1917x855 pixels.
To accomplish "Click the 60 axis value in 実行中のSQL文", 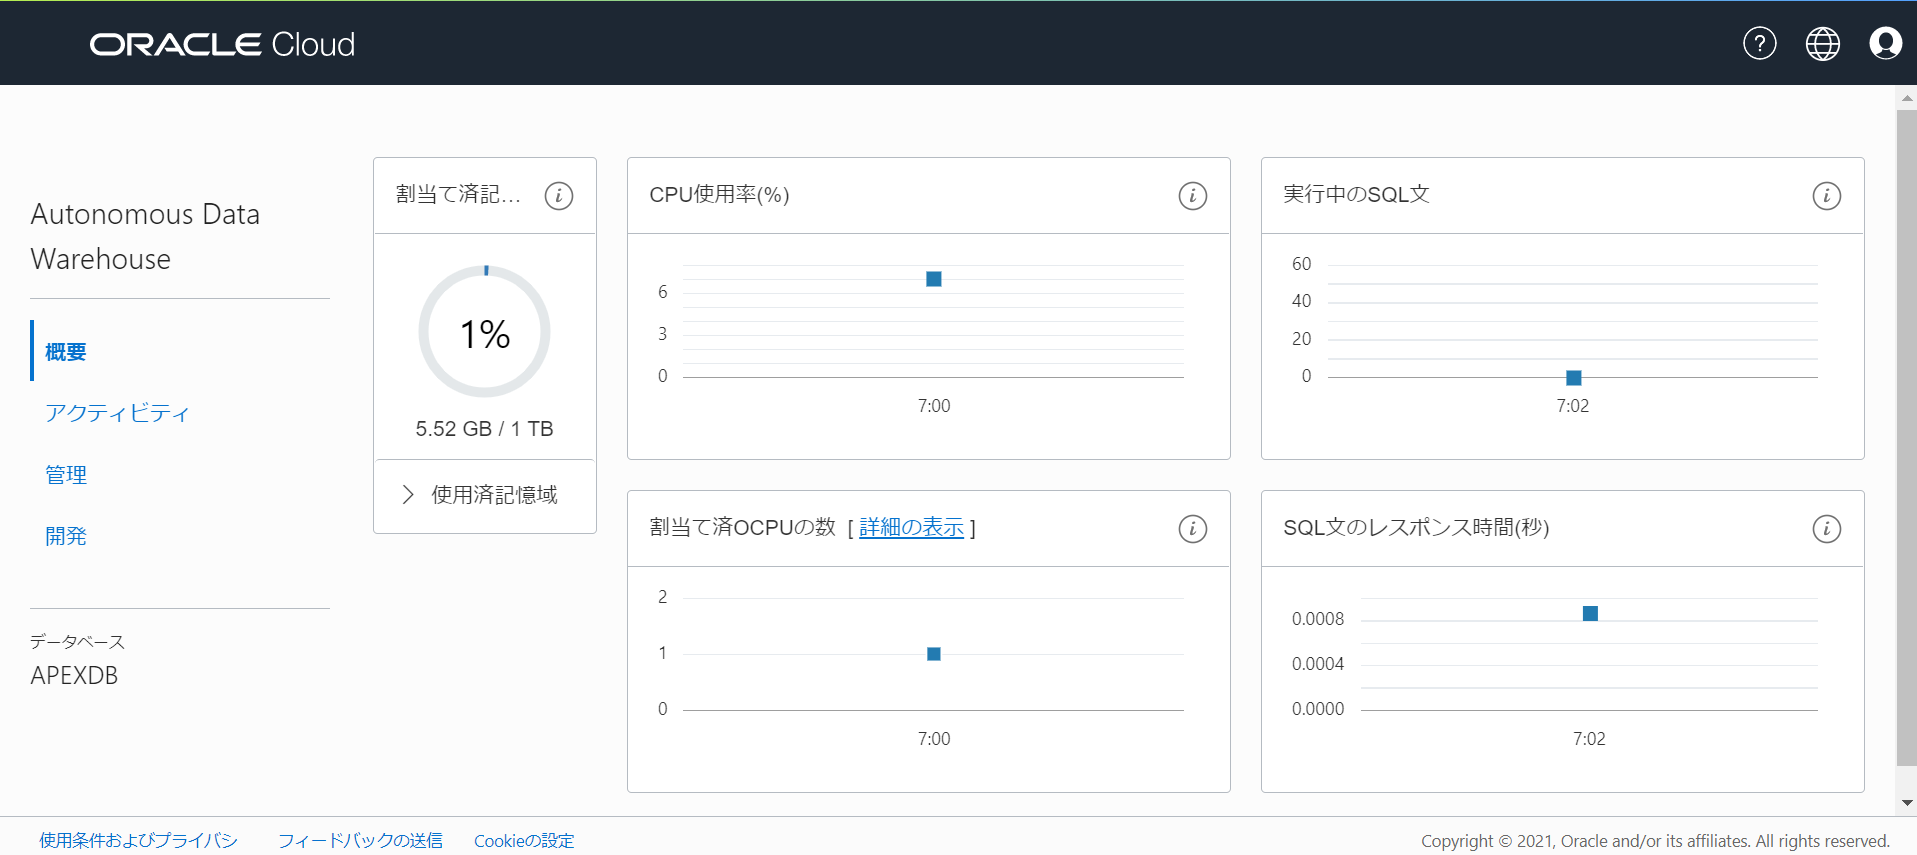I will (x=1301, y=264).
